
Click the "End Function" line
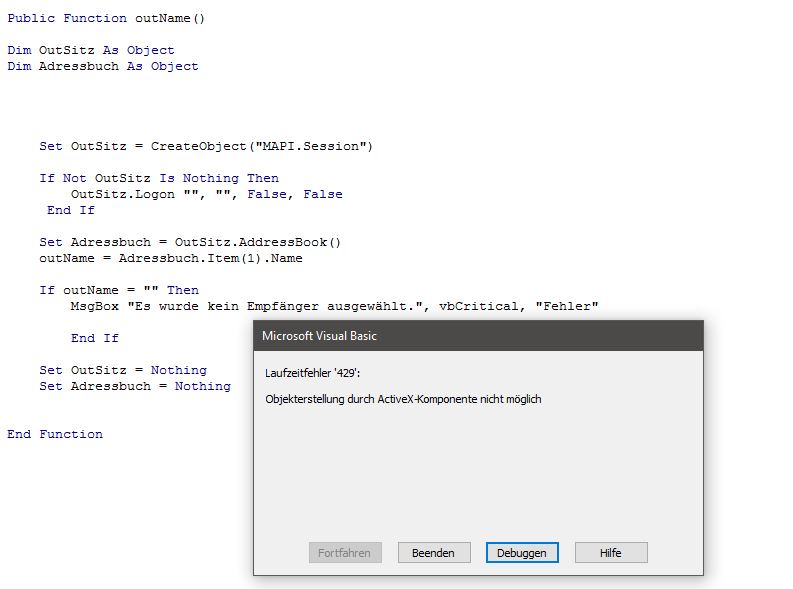pyautogui.click(x=55, y=434)
